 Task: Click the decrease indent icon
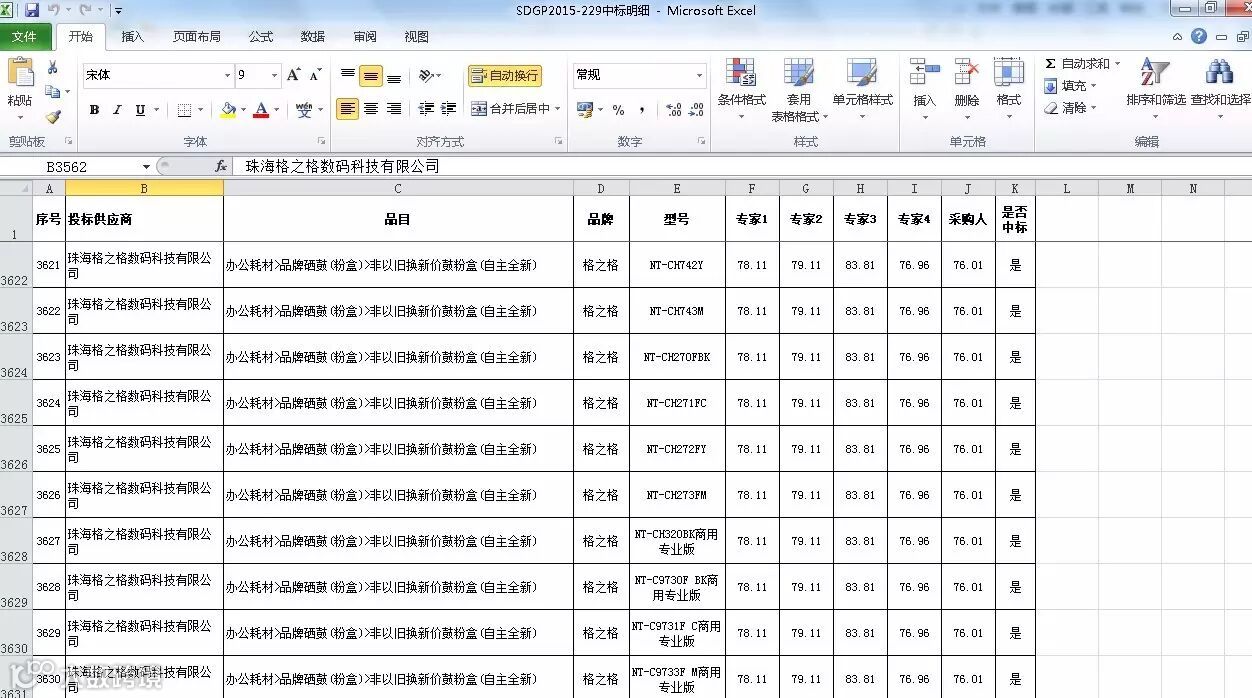point(427,109)
